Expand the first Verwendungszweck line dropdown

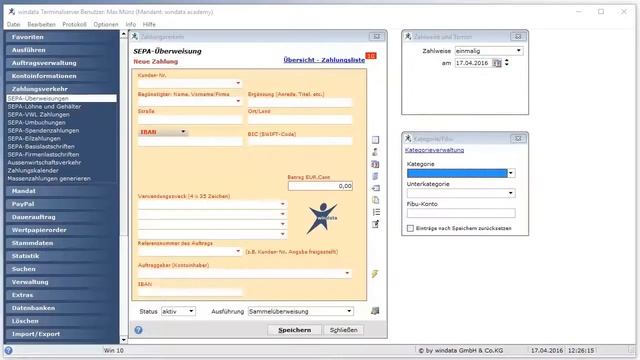(282, 204)
